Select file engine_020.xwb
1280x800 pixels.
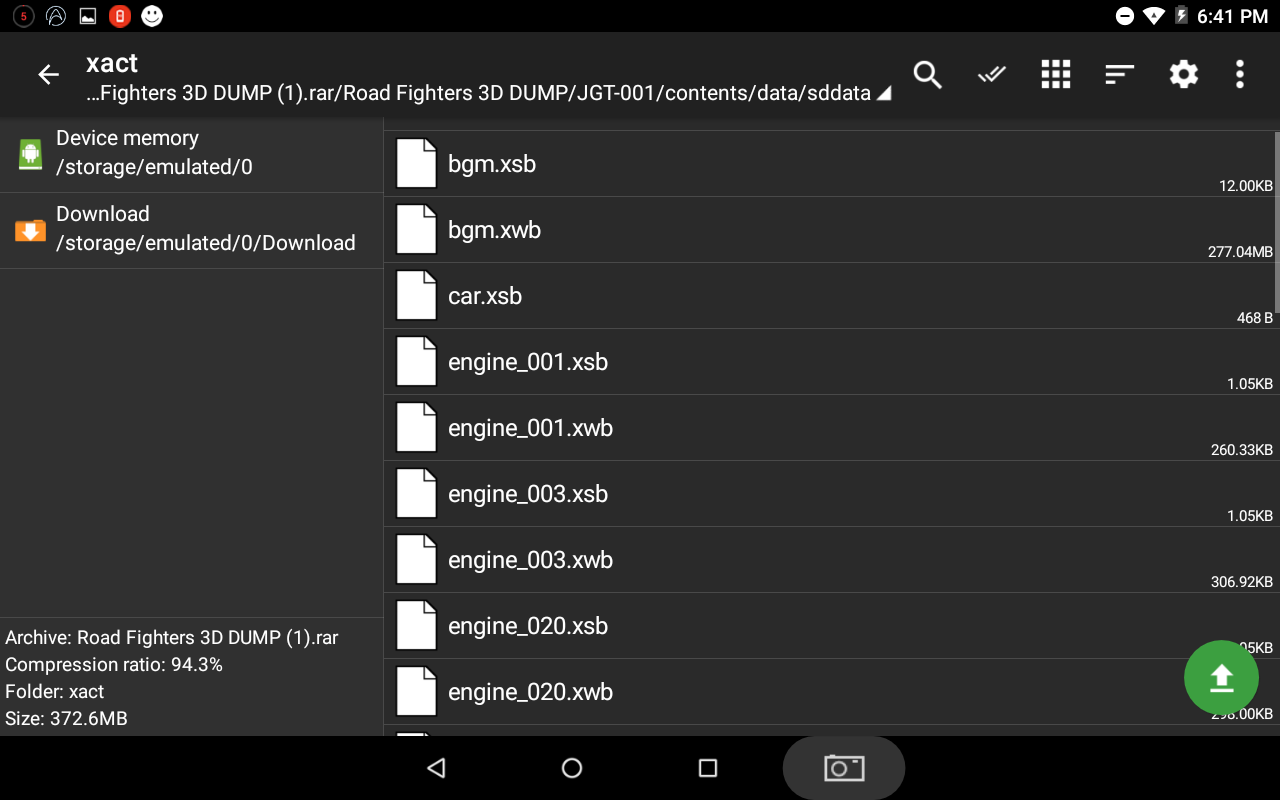pyautogui.click(x=830, y=692)
